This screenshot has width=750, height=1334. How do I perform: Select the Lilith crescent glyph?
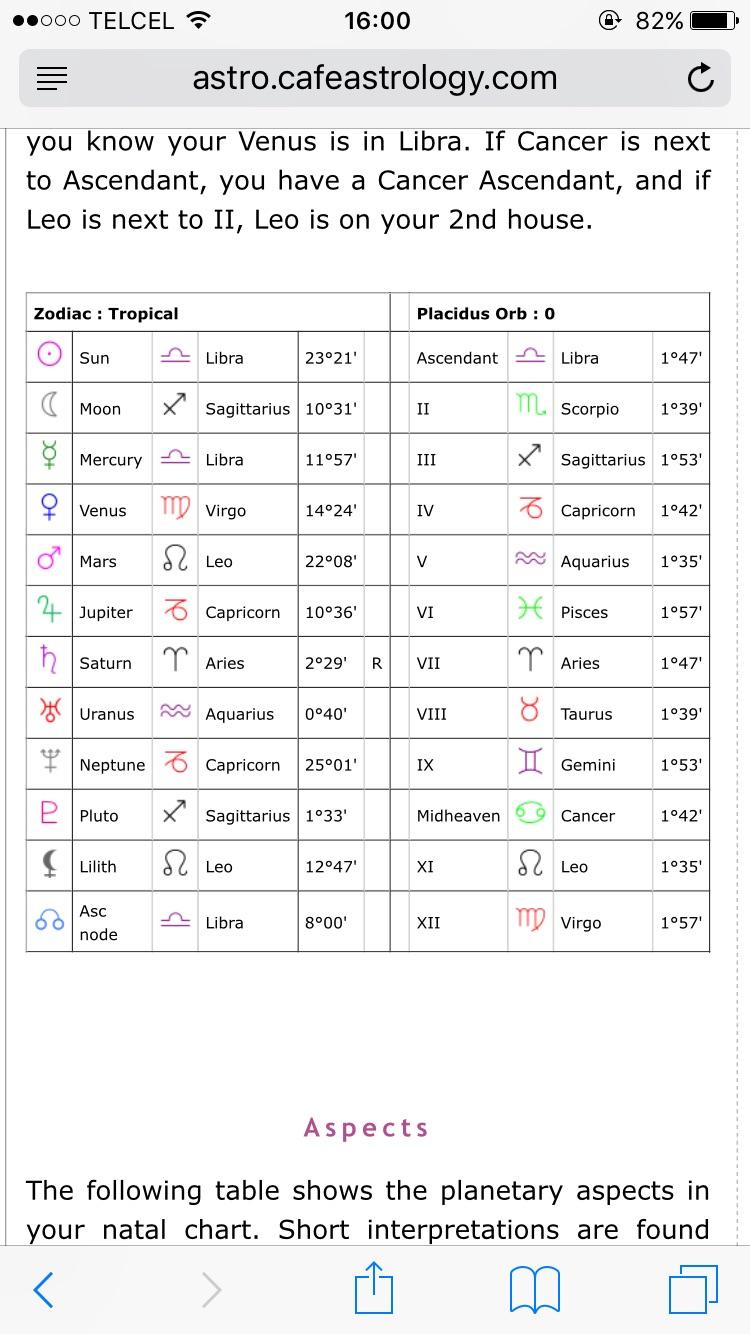pos(49,865)
